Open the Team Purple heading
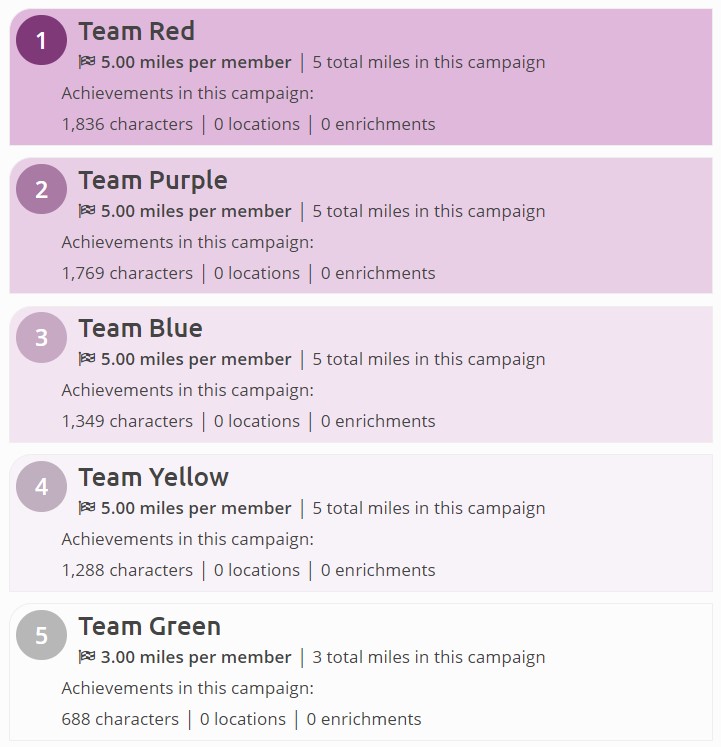 click(153, 181)
